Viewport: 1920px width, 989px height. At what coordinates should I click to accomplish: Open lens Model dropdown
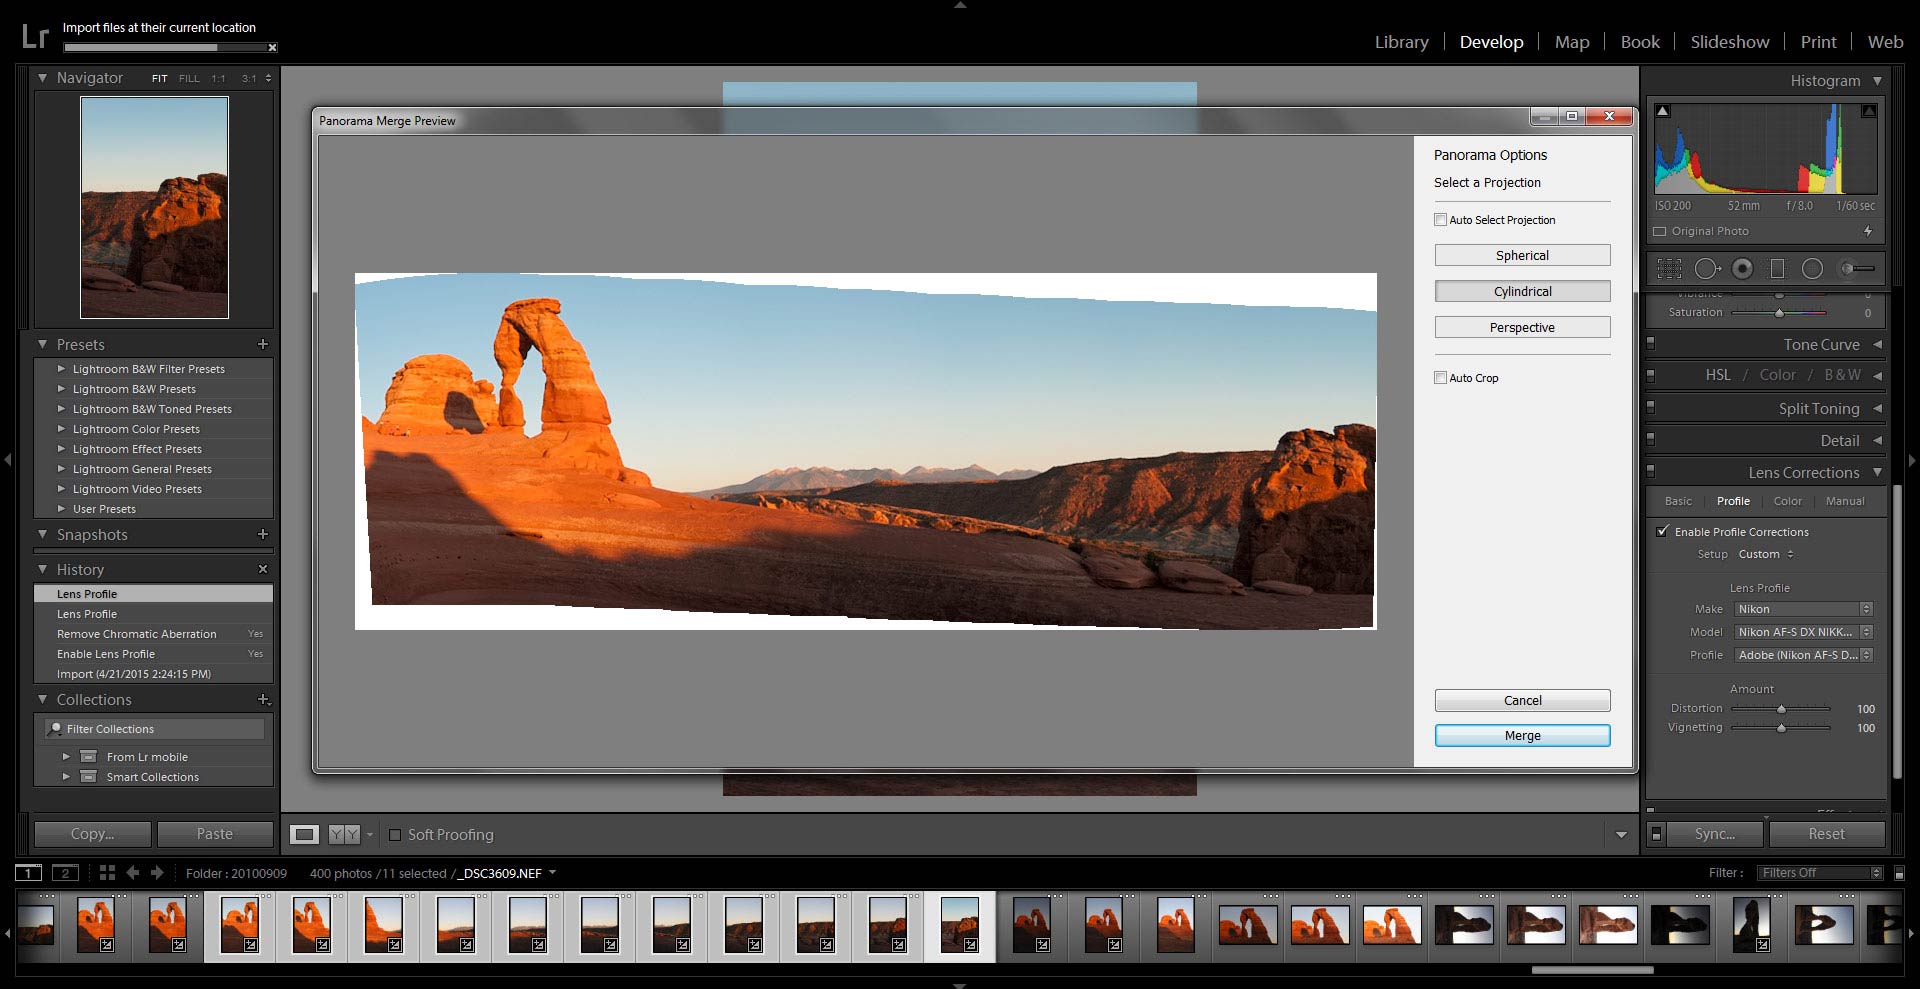tap(1803, 632)
